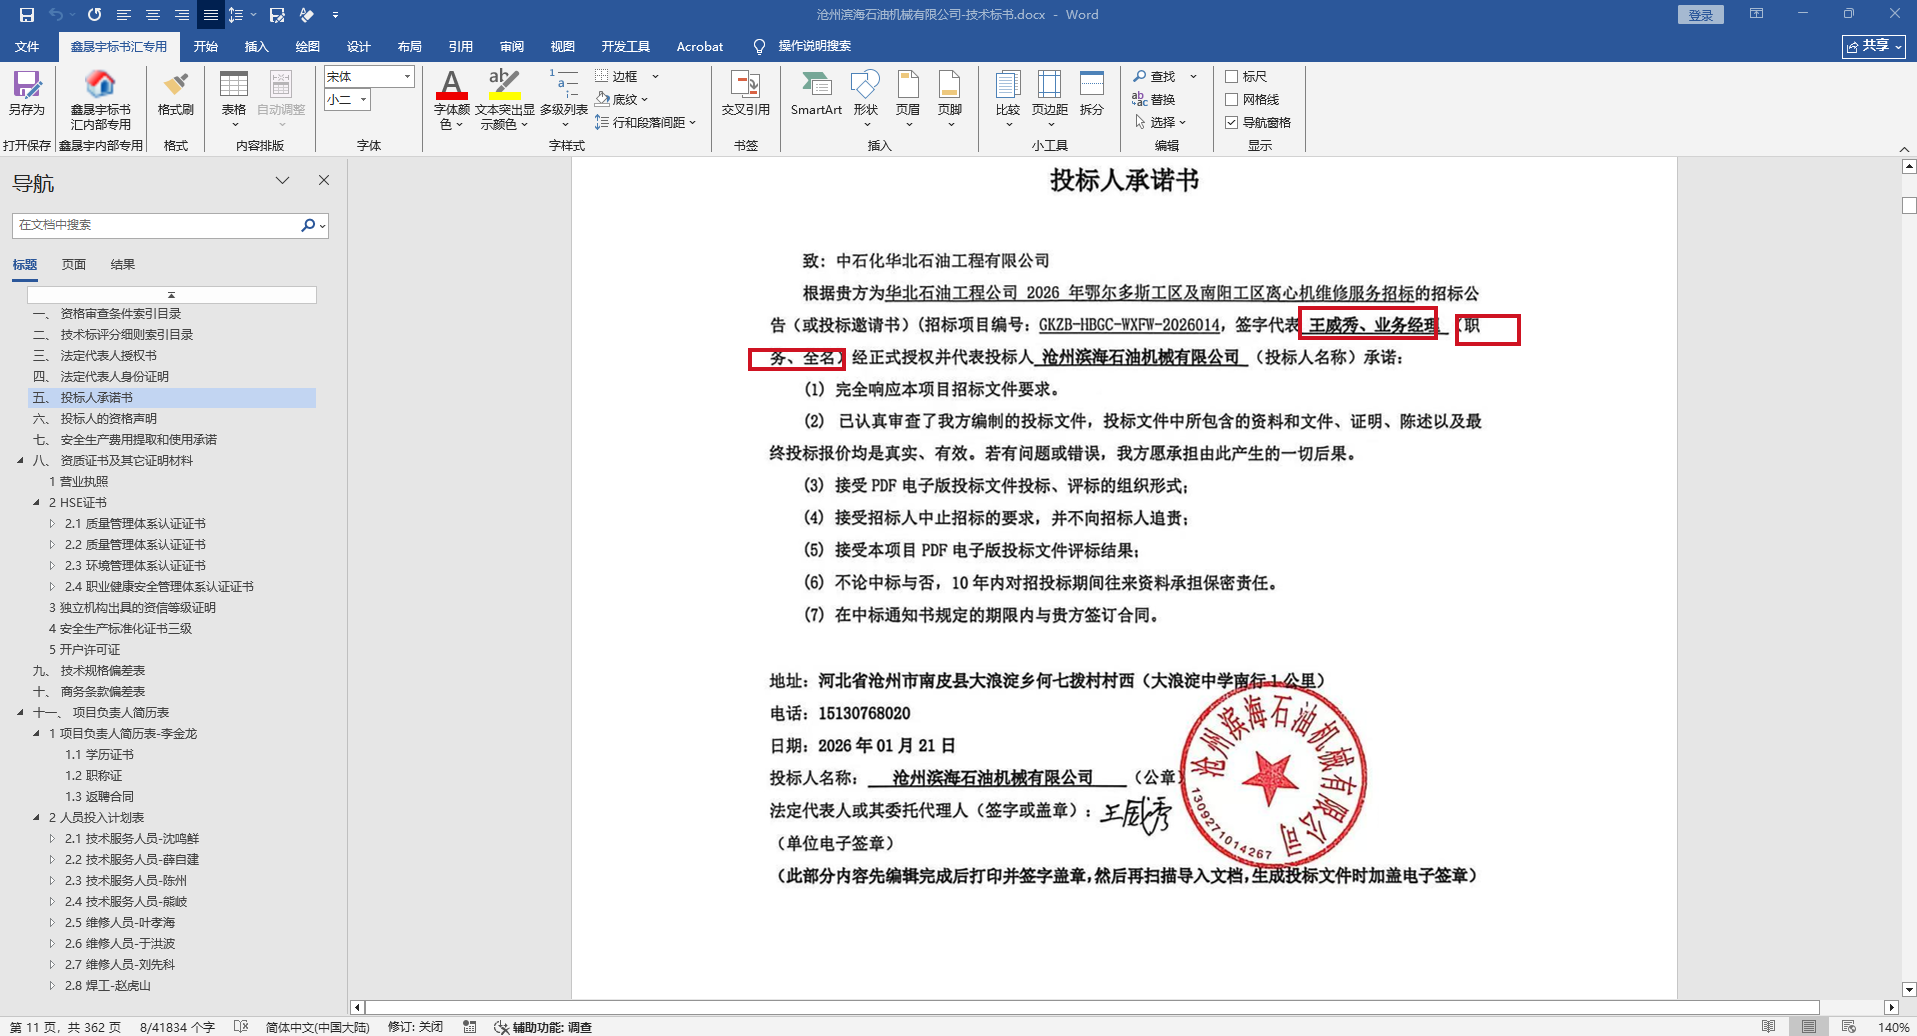Click the 登录 sign-in button

point(1701,15)
